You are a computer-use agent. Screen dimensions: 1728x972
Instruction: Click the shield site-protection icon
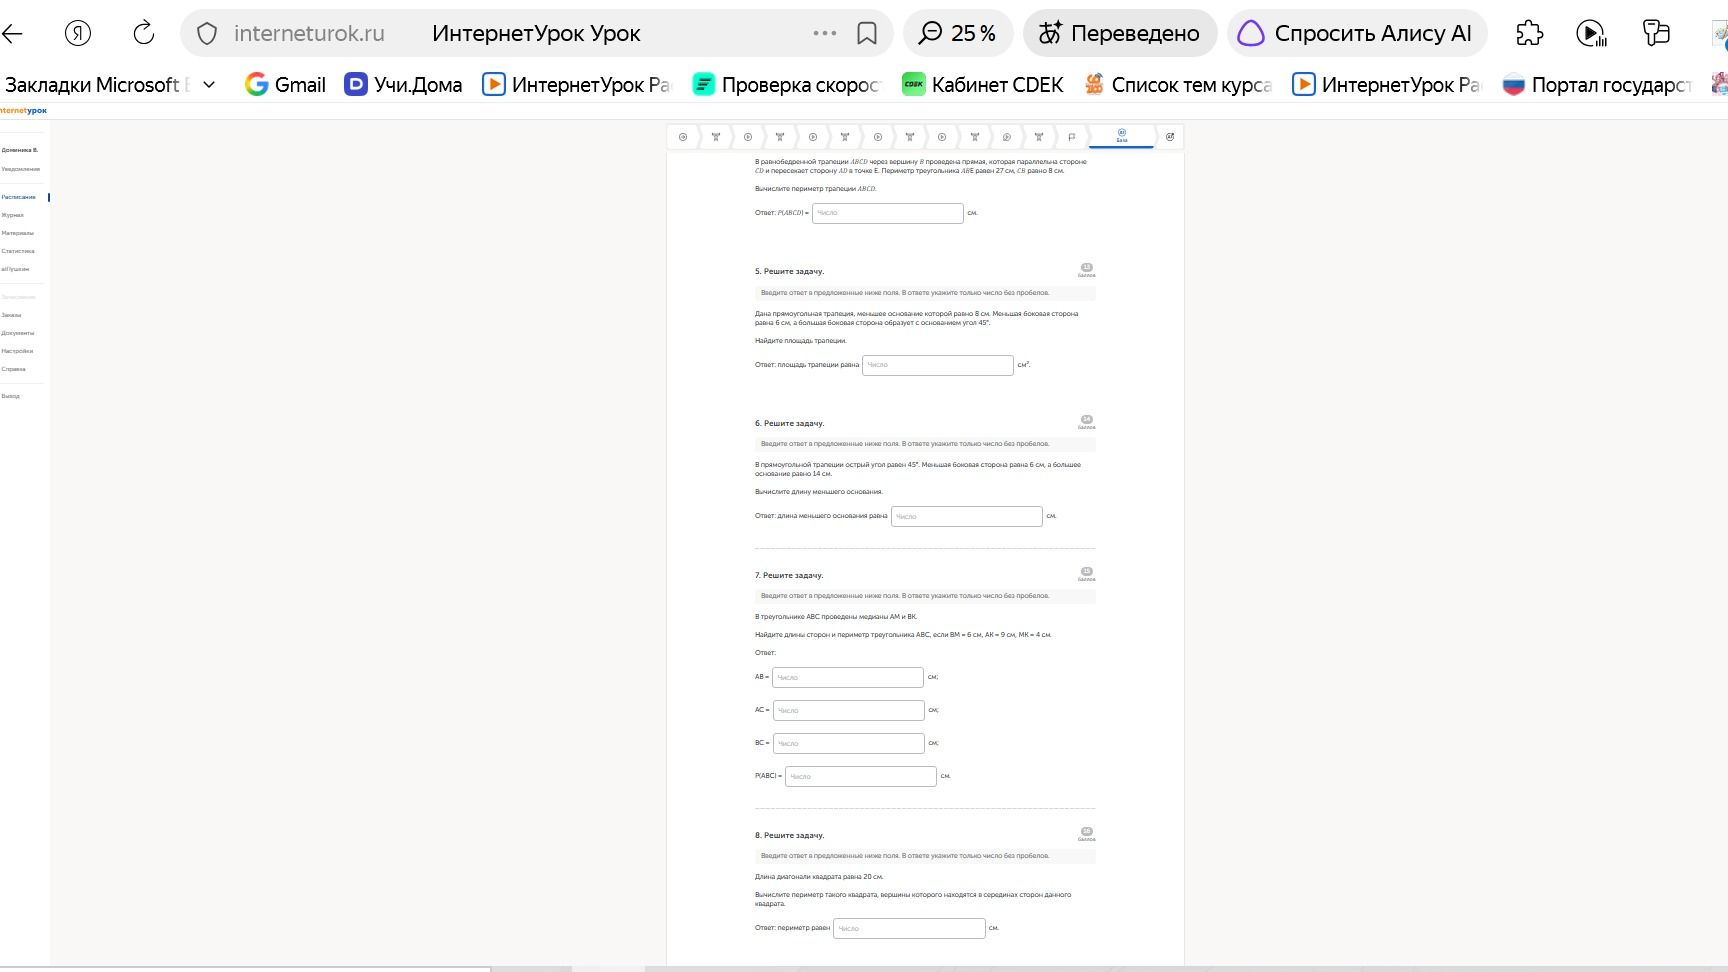tap(207, 34)
